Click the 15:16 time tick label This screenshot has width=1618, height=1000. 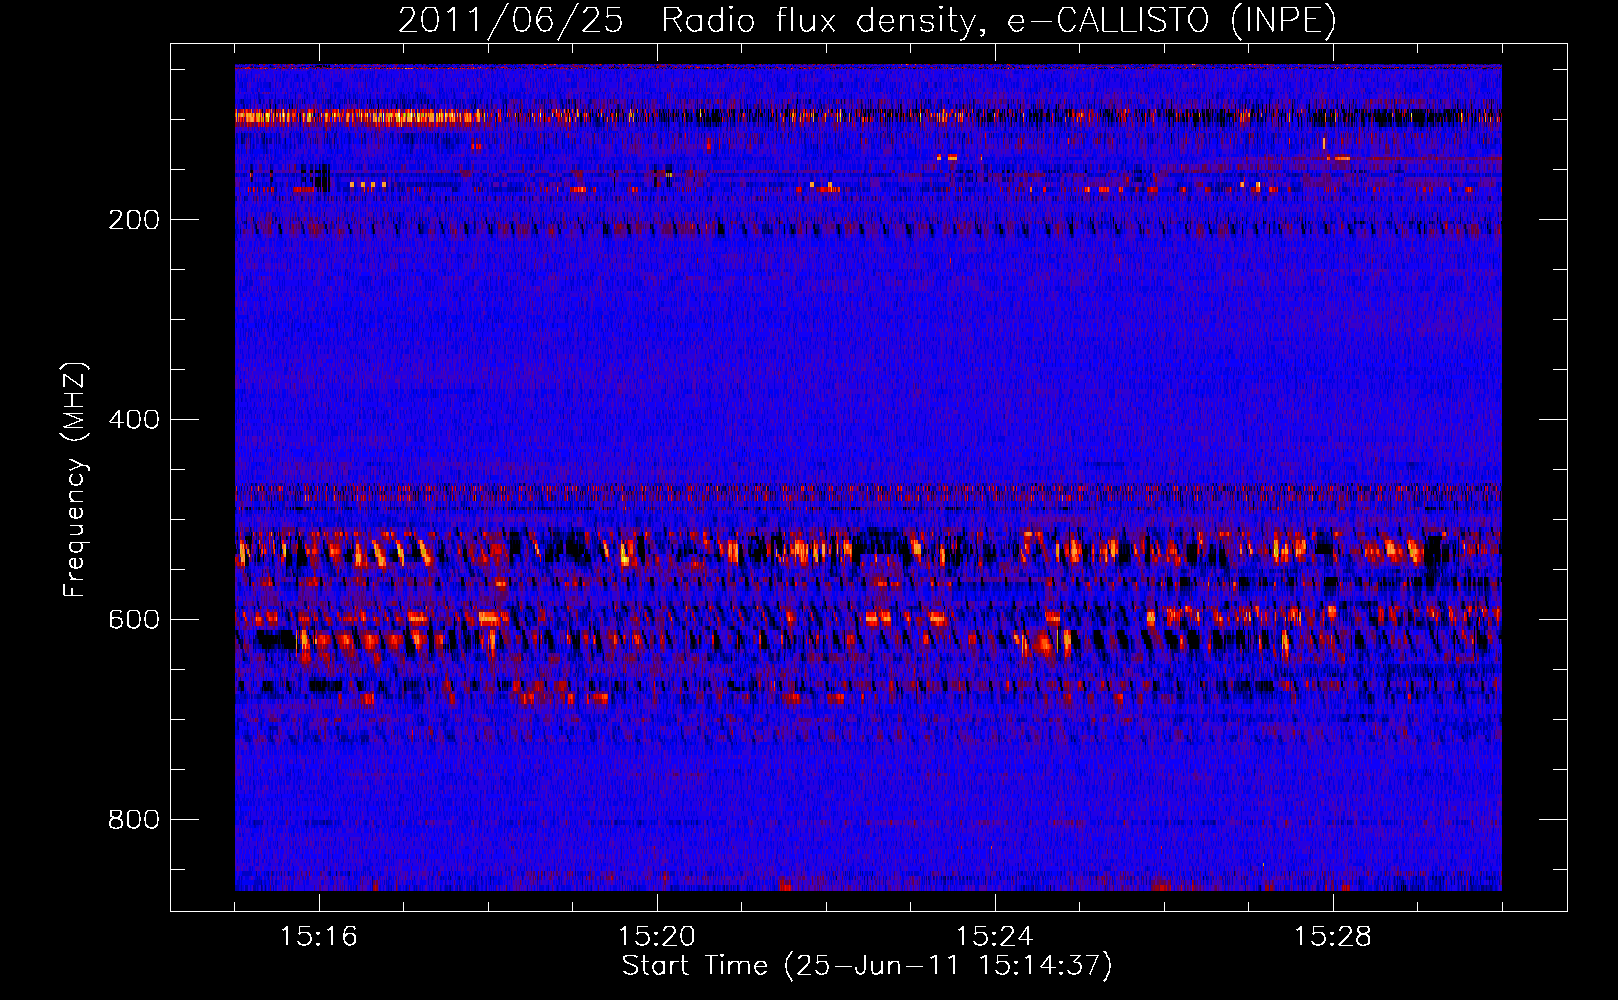click(319, 937)
